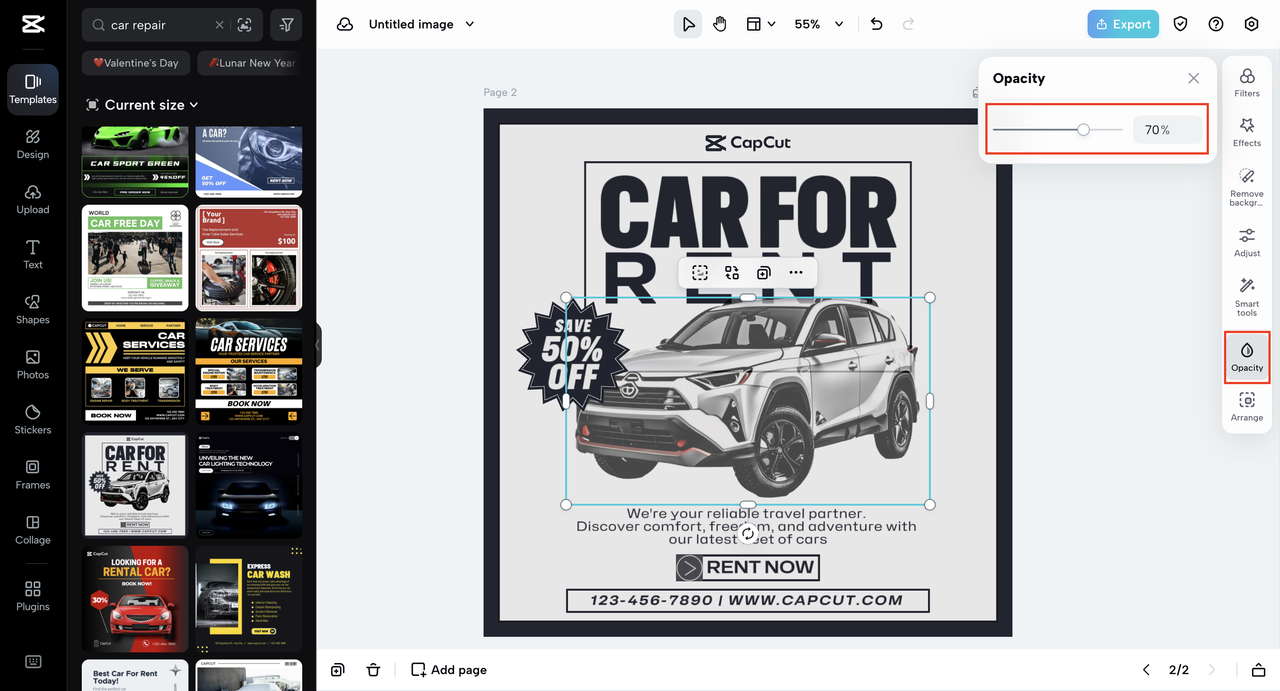Image resolution: width=1280 pixels, height=691 pixels.
Task: Close the Opacity panel
Action: (1194, 78)
